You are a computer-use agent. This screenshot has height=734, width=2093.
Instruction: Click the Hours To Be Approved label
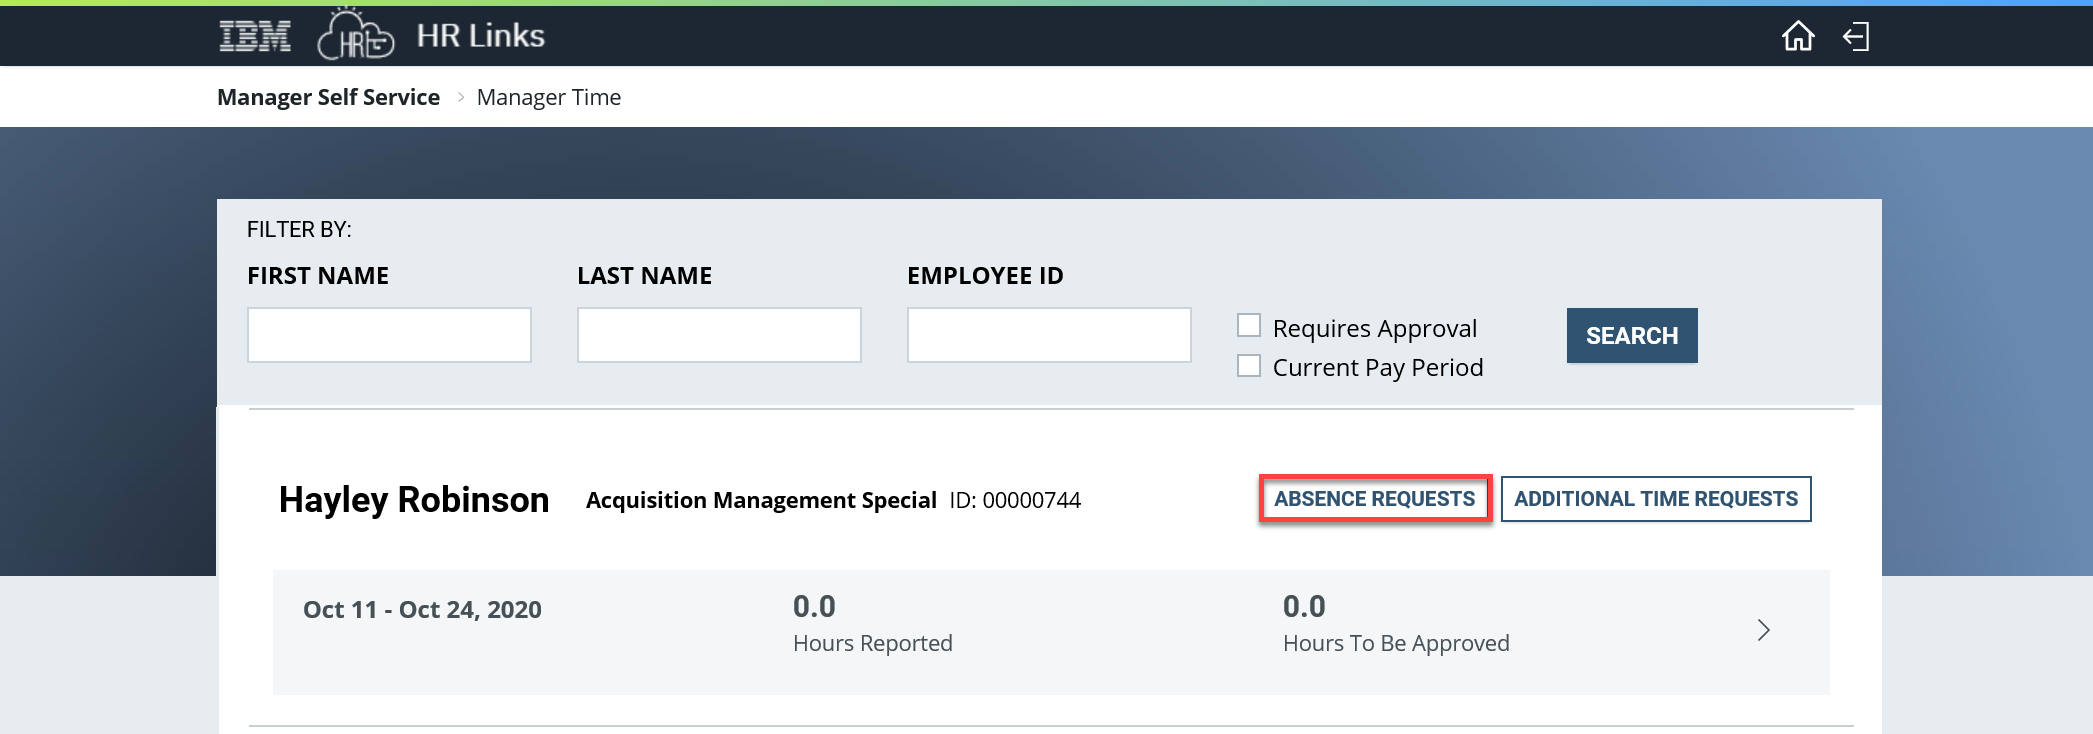[x=1396, y=643]
